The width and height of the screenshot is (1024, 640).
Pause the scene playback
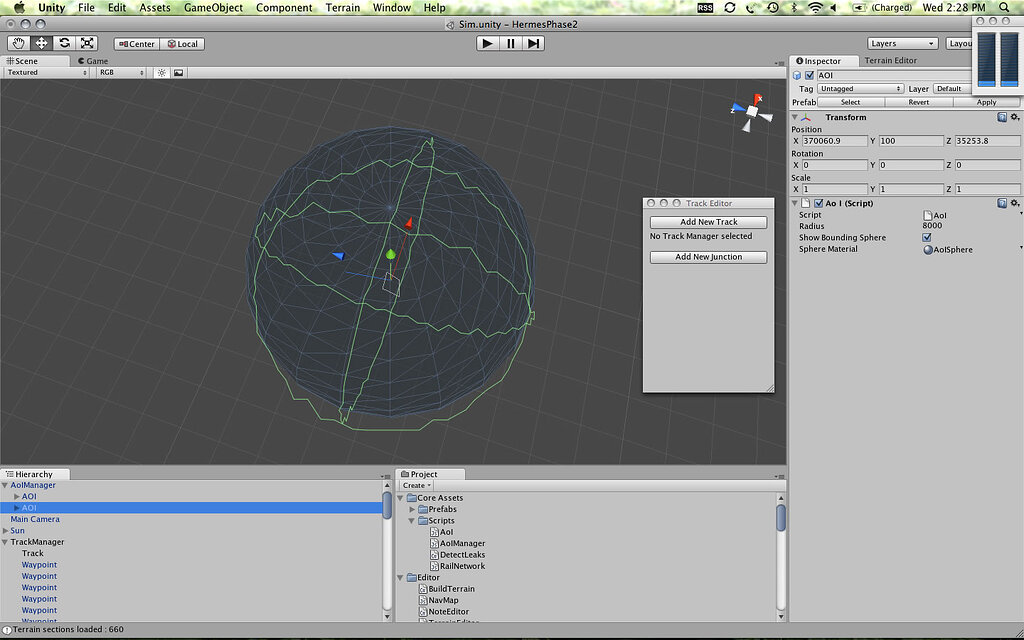510,43
